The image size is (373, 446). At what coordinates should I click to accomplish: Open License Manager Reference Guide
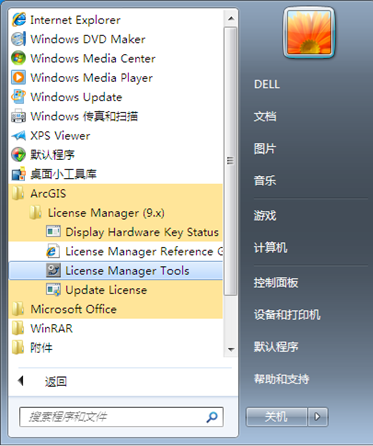115,251
